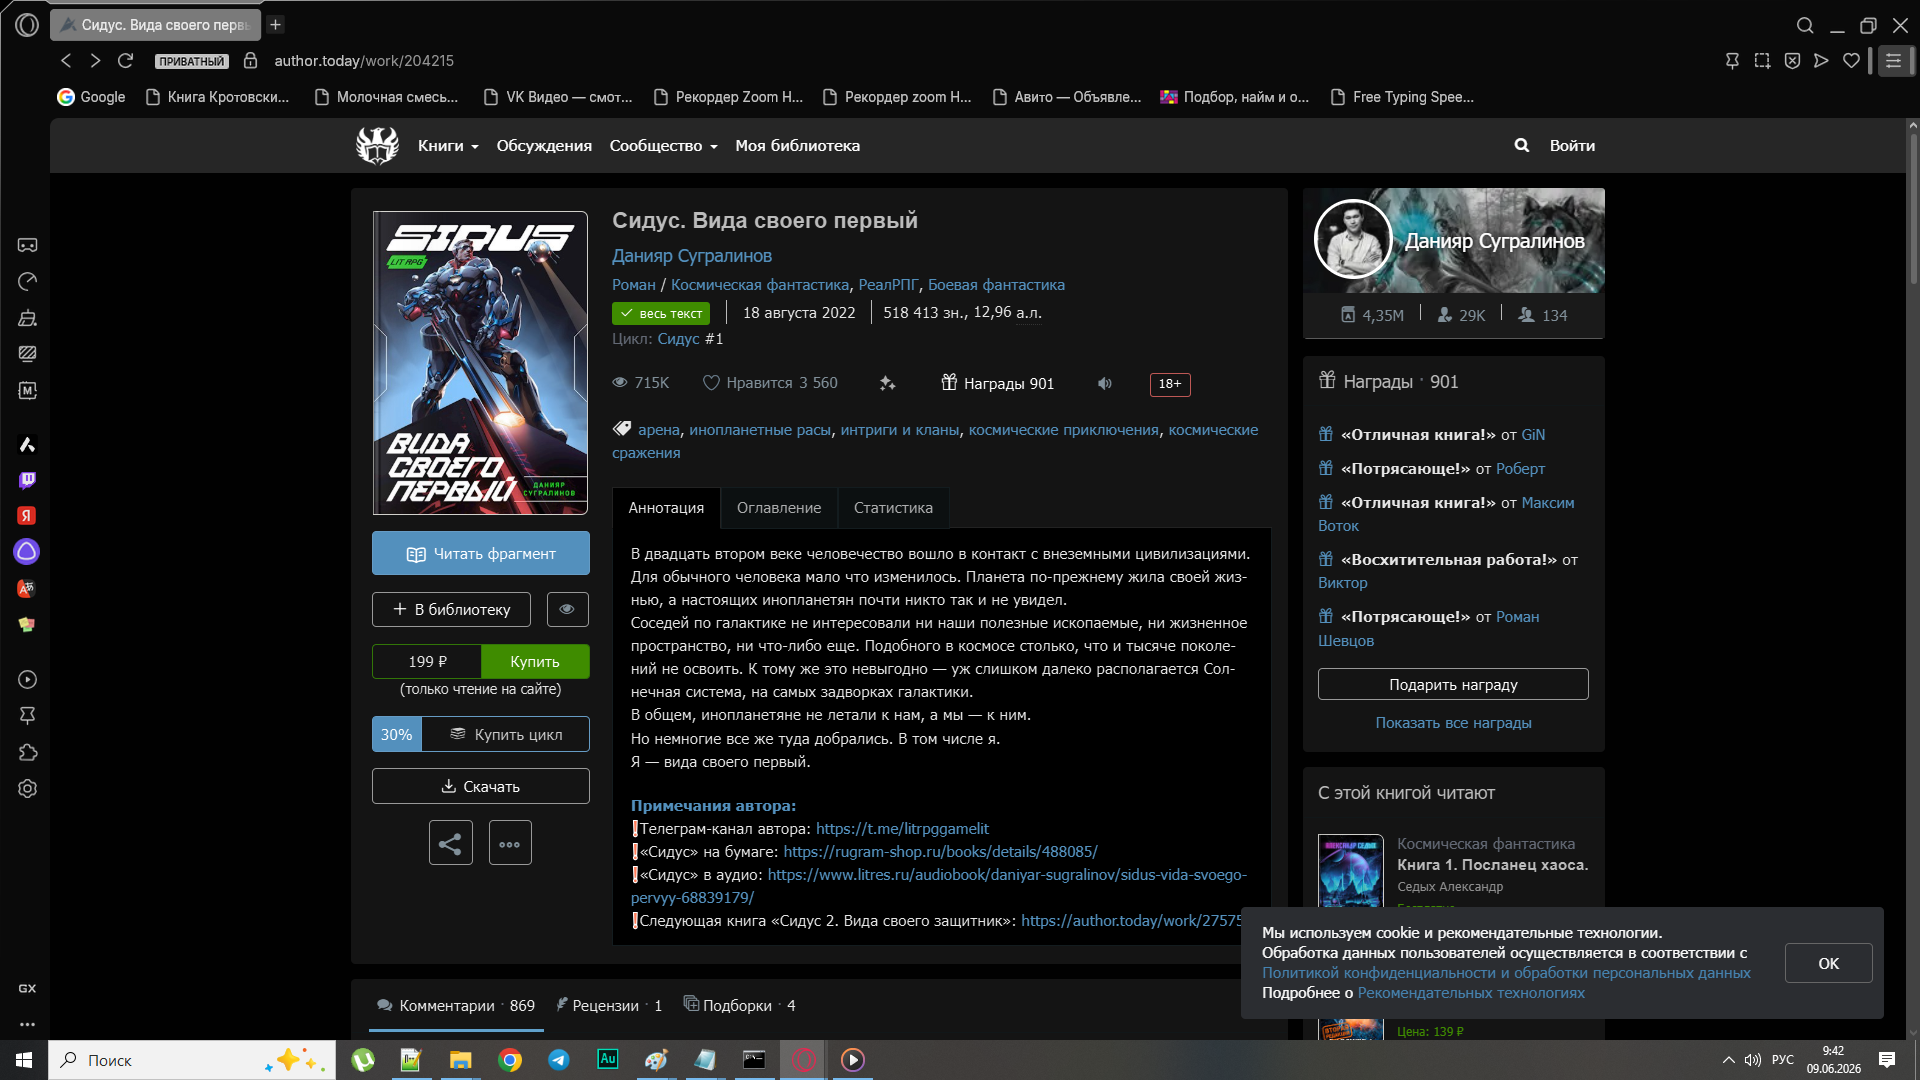Image resolution: width=1920 pixels, height=1080 pixels.
Task: Open the purple Alice assistant sidebar icon
Action: coord(27,552)
